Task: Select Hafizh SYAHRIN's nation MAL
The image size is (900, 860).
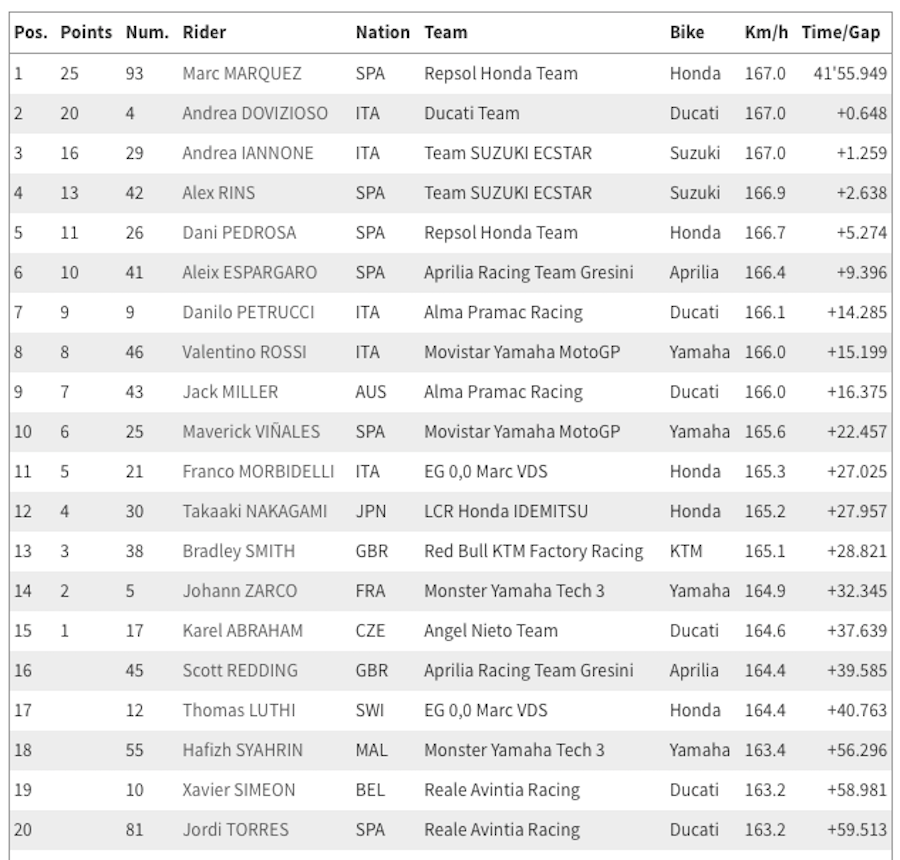Action: [x=371, y=750]
